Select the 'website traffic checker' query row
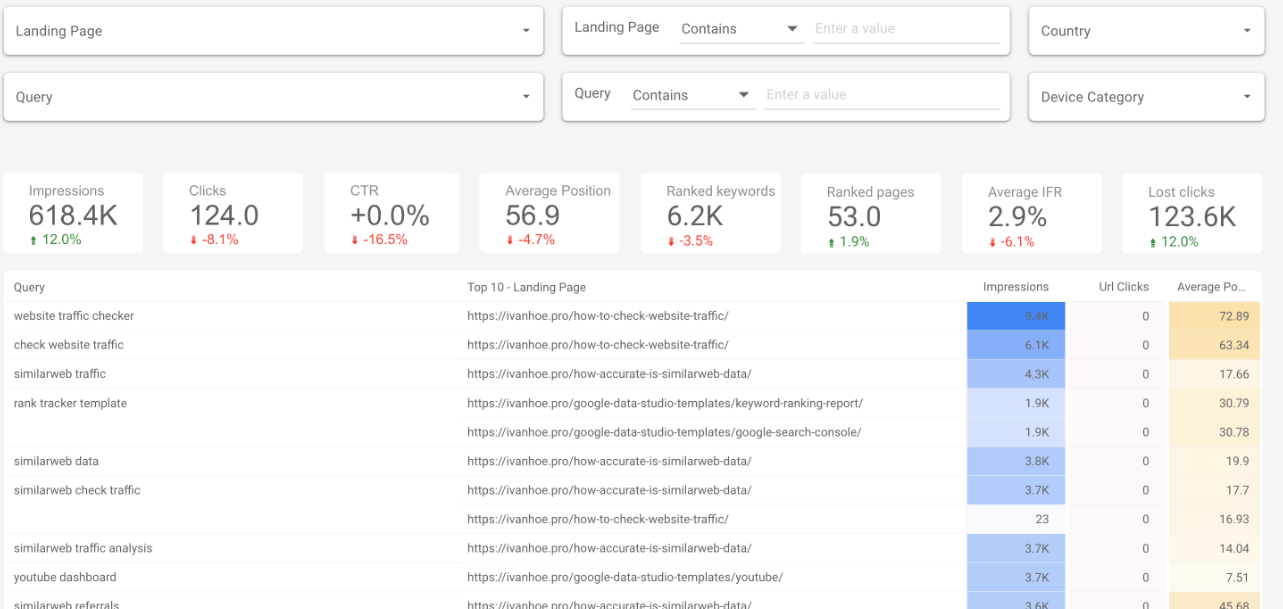This screenshot has height=609, width=1283. pyautogui.click(x=74, y=316)
